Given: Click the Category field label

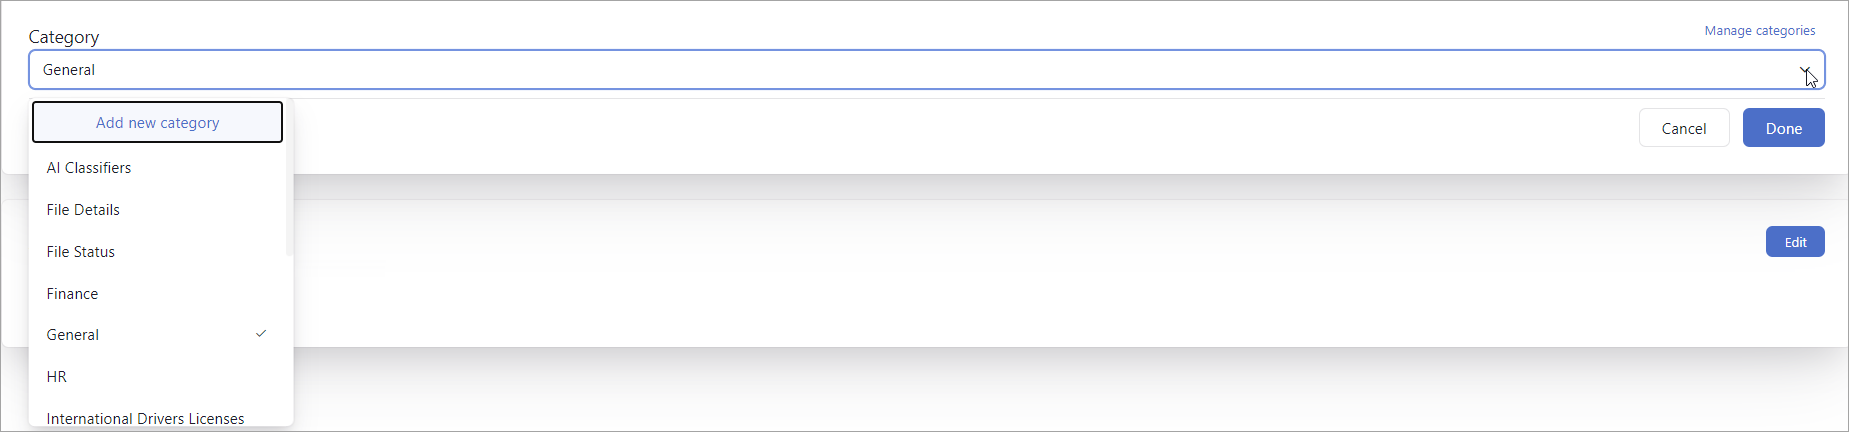Looking at the screenshot, I should (x=64, y=37).
